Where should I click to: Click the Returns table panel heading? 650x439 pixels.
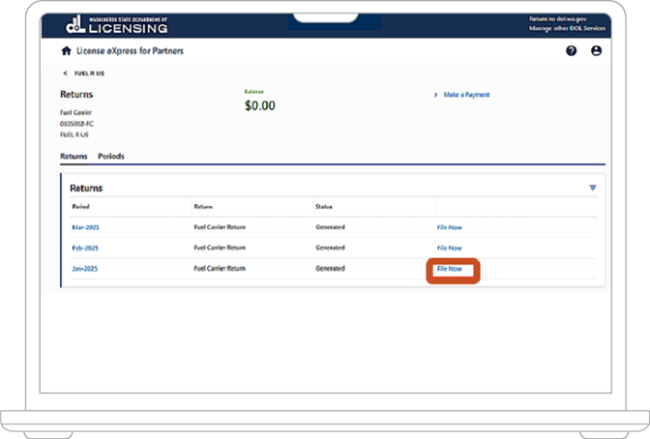(86, 188)
